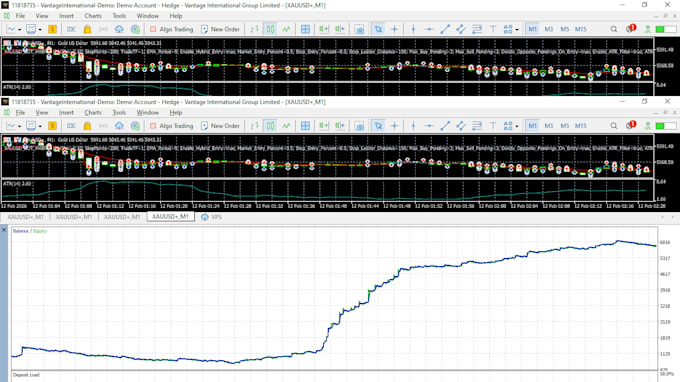Click the yellow dollar icon in upper window
Image resolution: width=680 pixels, height=382 pixels.
click(52, 29)
